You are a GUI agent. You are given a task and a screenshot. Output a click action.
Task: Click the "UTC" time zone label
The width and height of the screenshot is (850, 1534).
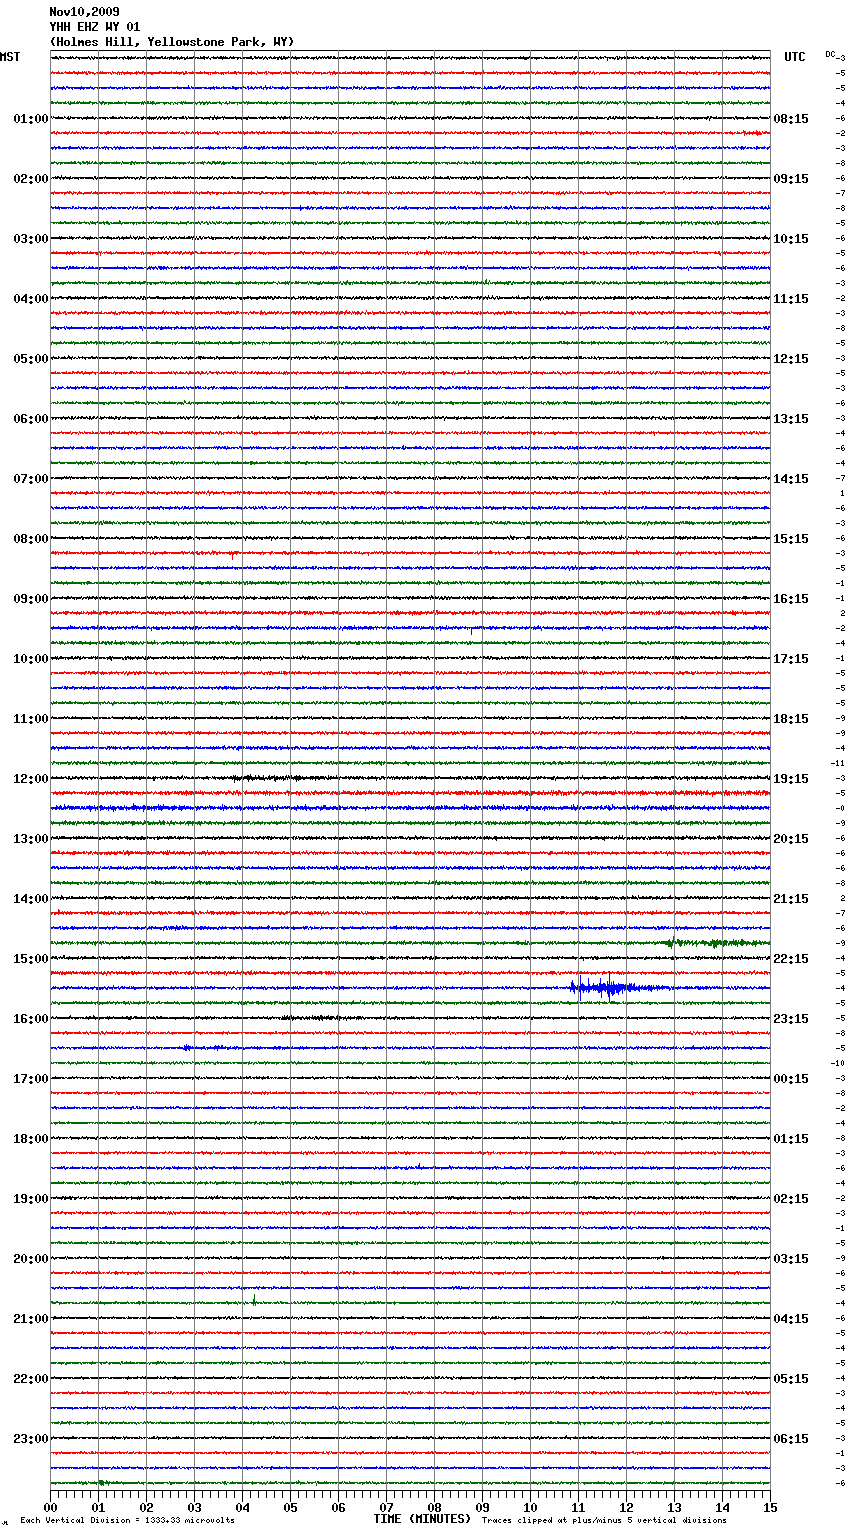pyautogui.click(x=795, y=57)
